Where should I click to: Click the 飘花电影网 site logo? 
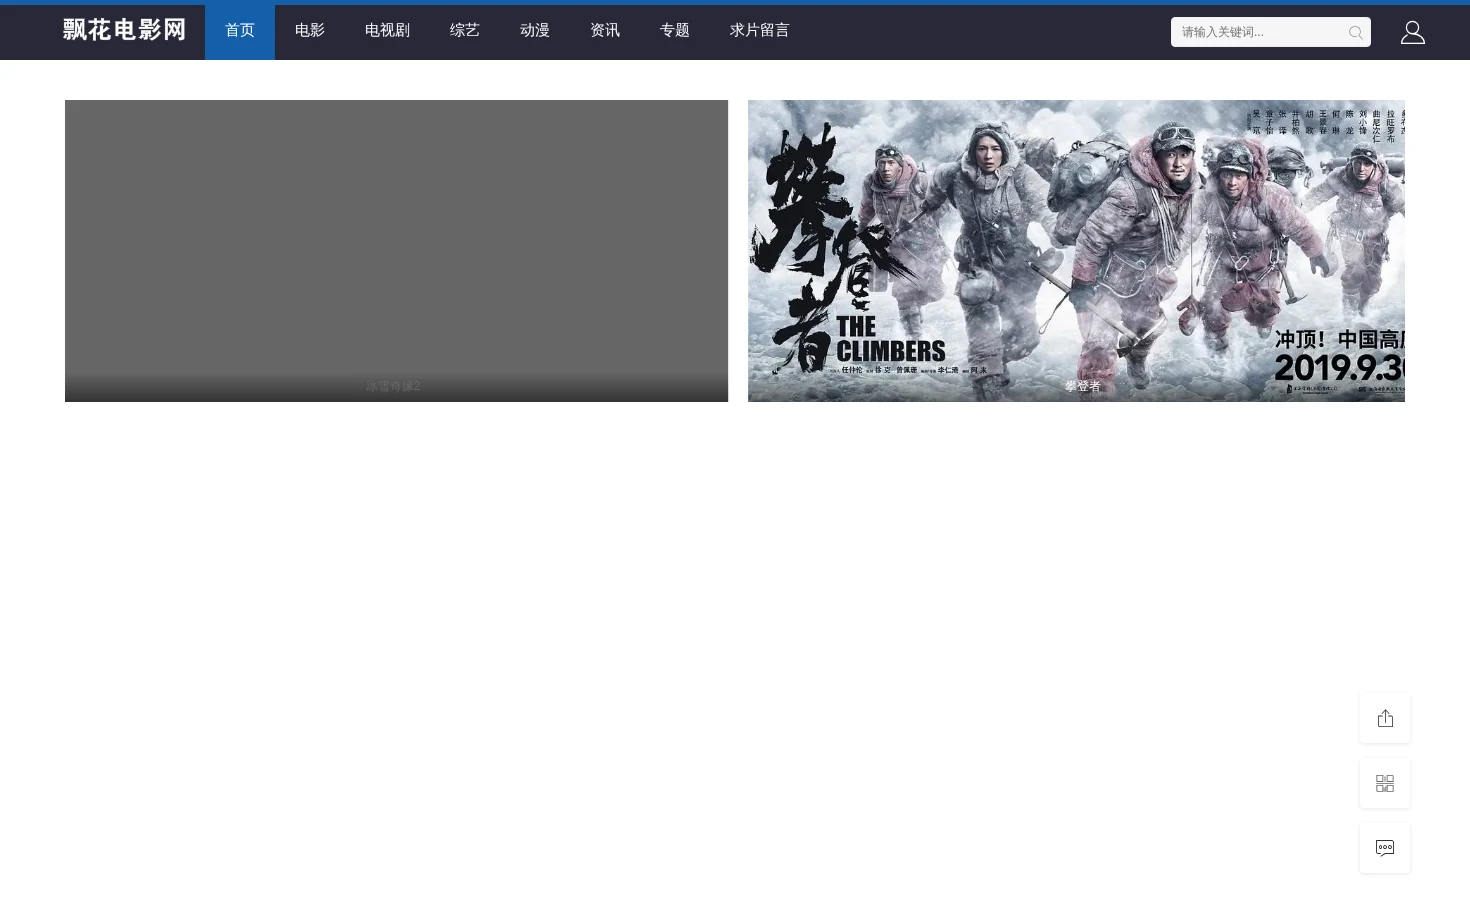[x=125, y=30]
